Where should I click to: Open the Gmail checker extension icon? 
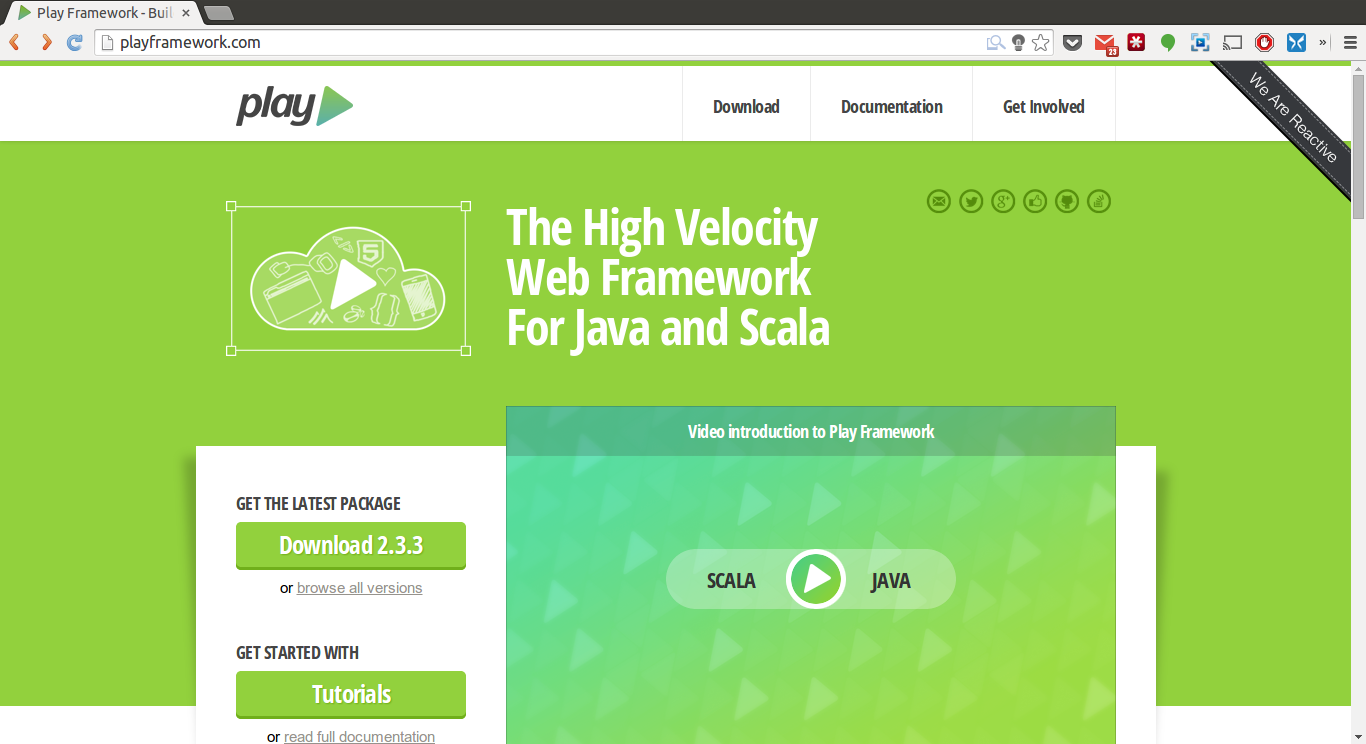pyautogui.click(x=1104, y=43)
